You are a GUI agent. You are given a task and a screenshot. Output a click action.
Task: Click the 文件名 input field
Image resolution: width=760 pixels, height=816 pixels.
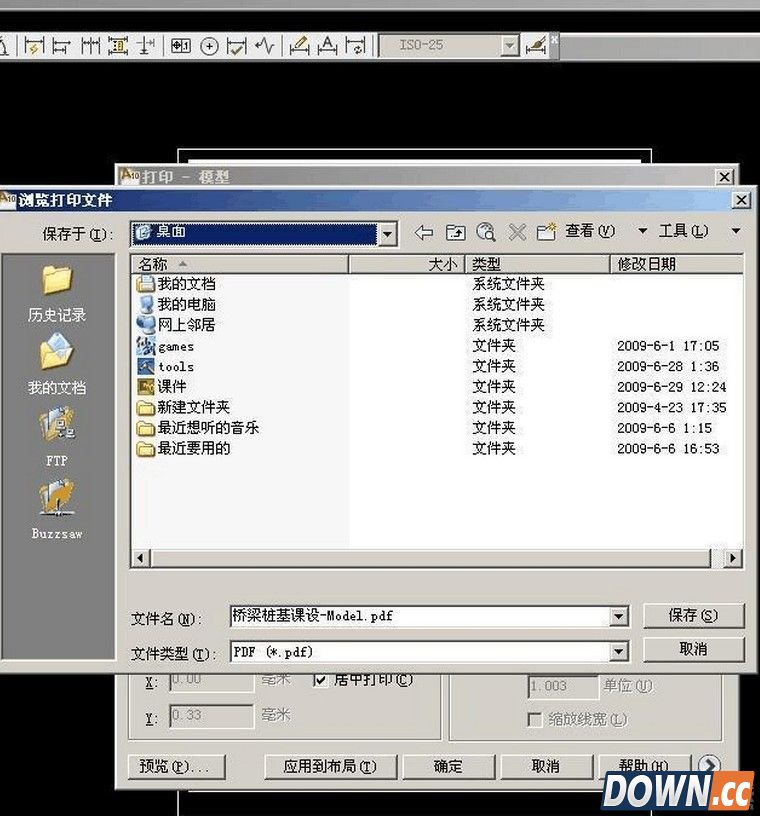click(x=420, y=616)
